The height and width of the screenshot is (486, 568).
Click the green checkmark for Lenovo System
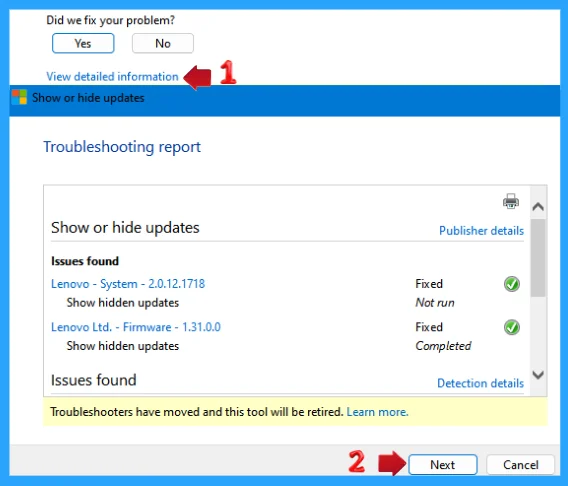511,284
